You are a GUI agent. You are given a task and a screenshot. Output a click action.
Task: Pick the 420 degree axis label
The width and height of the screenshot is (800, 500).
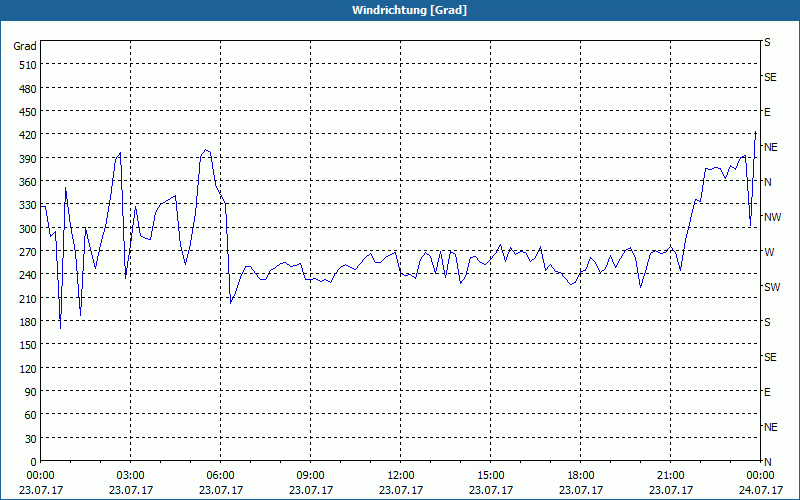tap(28, 135)
